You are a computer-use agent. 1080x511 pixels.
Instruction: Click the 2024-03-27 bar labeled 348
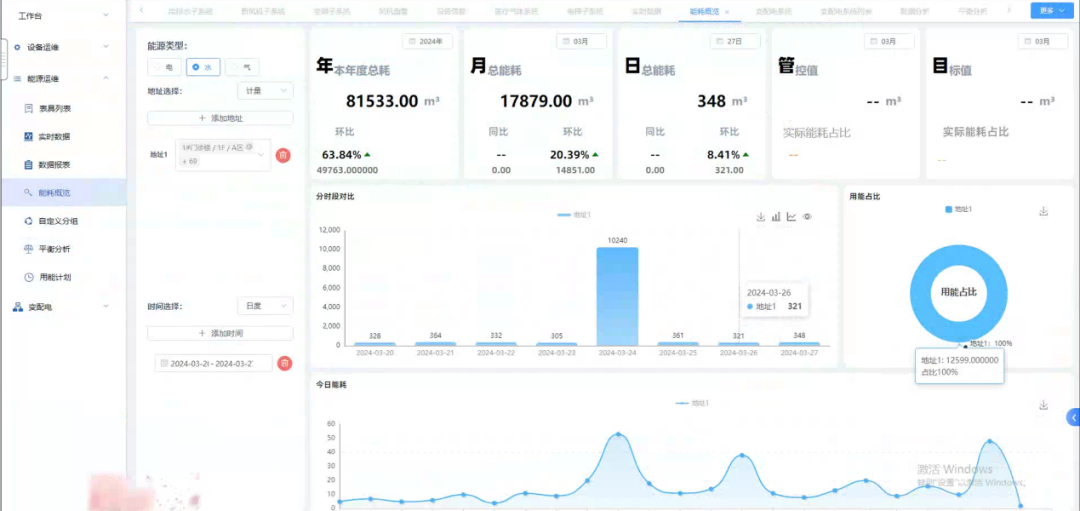pos(799,343)
